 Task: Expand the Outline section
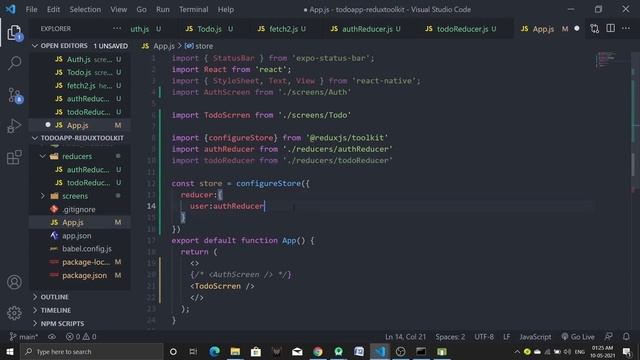(x=35, y=297)
